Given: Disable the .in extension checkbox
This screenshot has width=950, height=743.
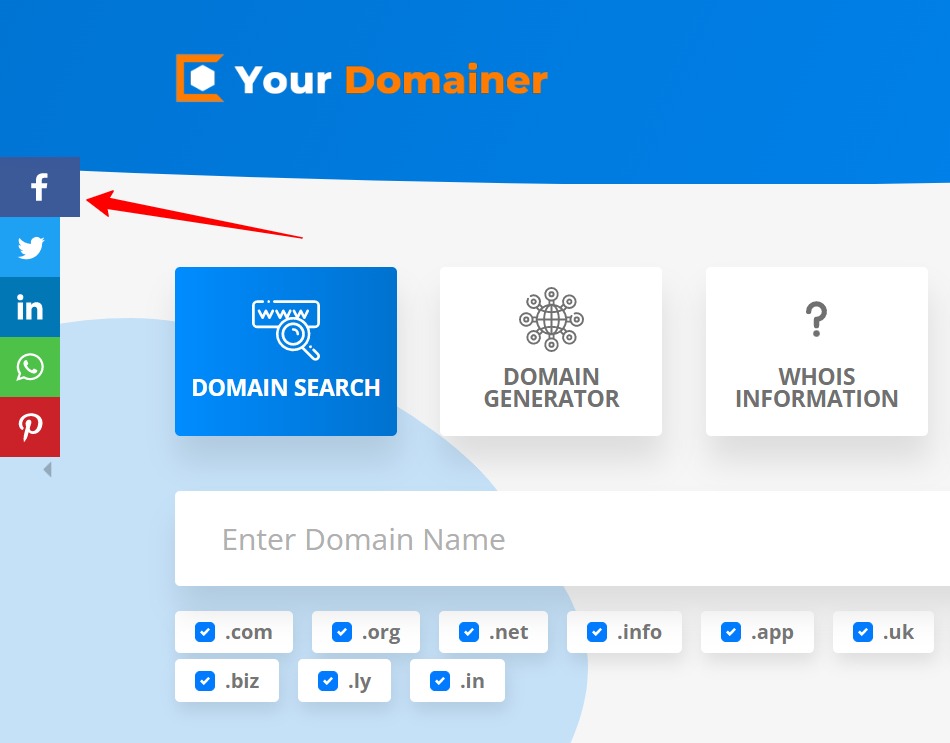Looking at the screenshot, I should 440,681.
